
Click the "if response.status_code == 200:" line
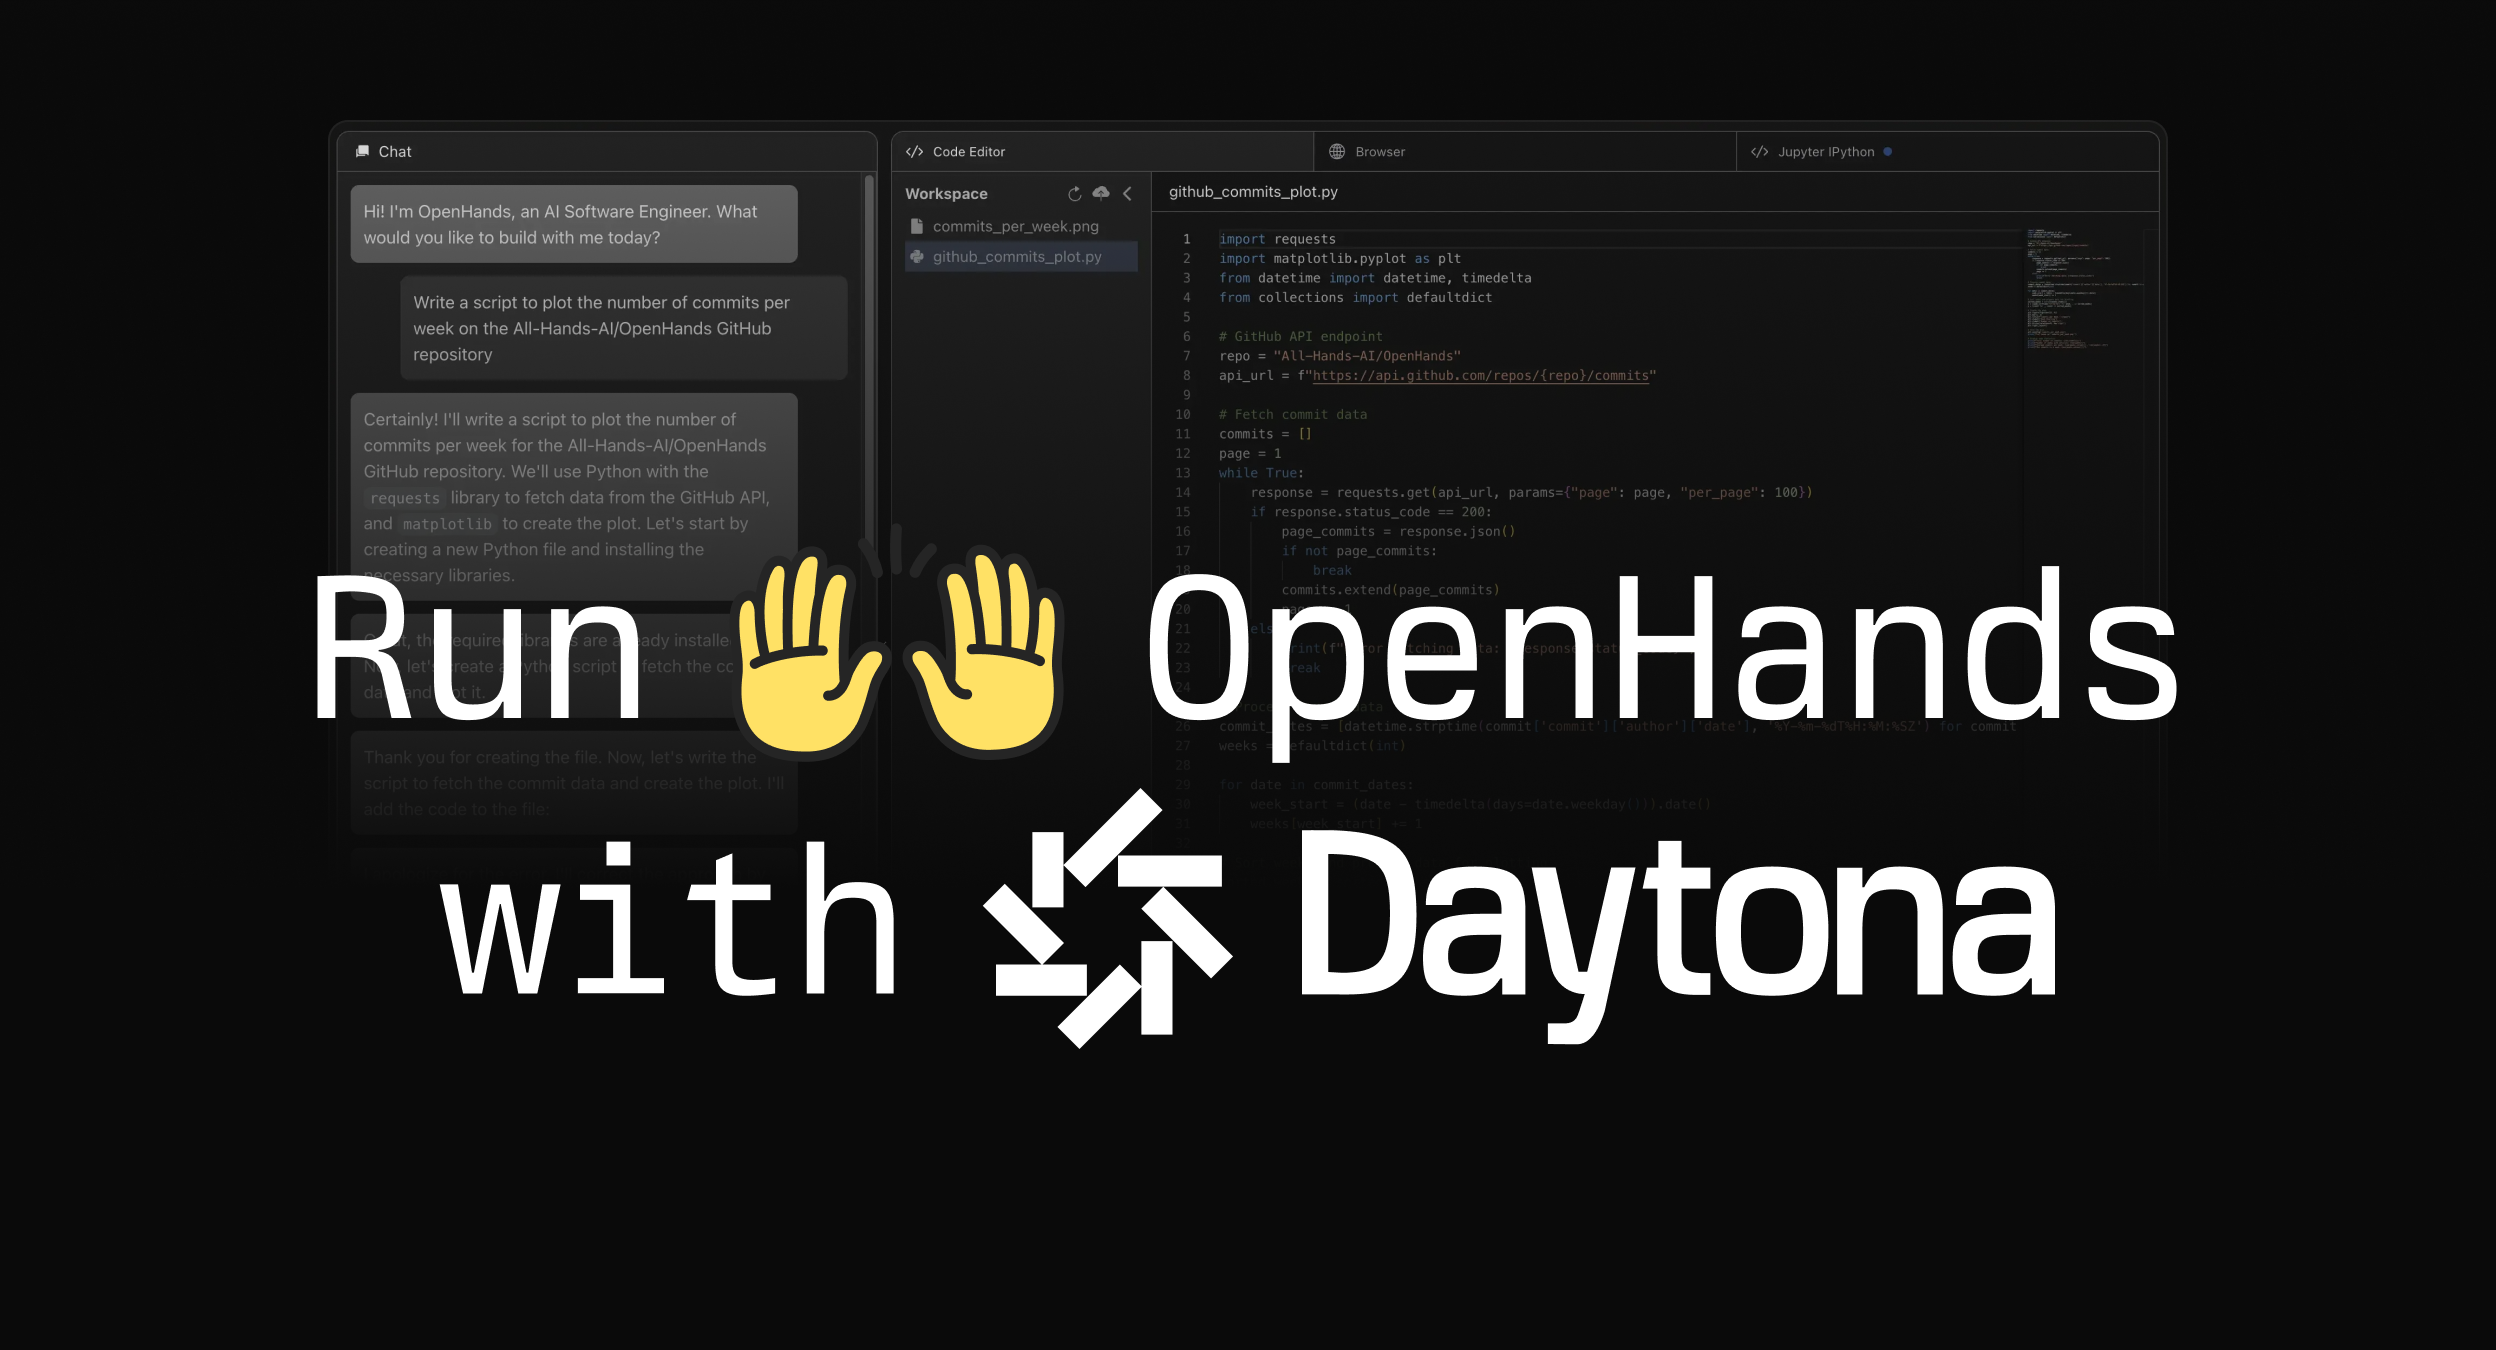click(1371, 512)
